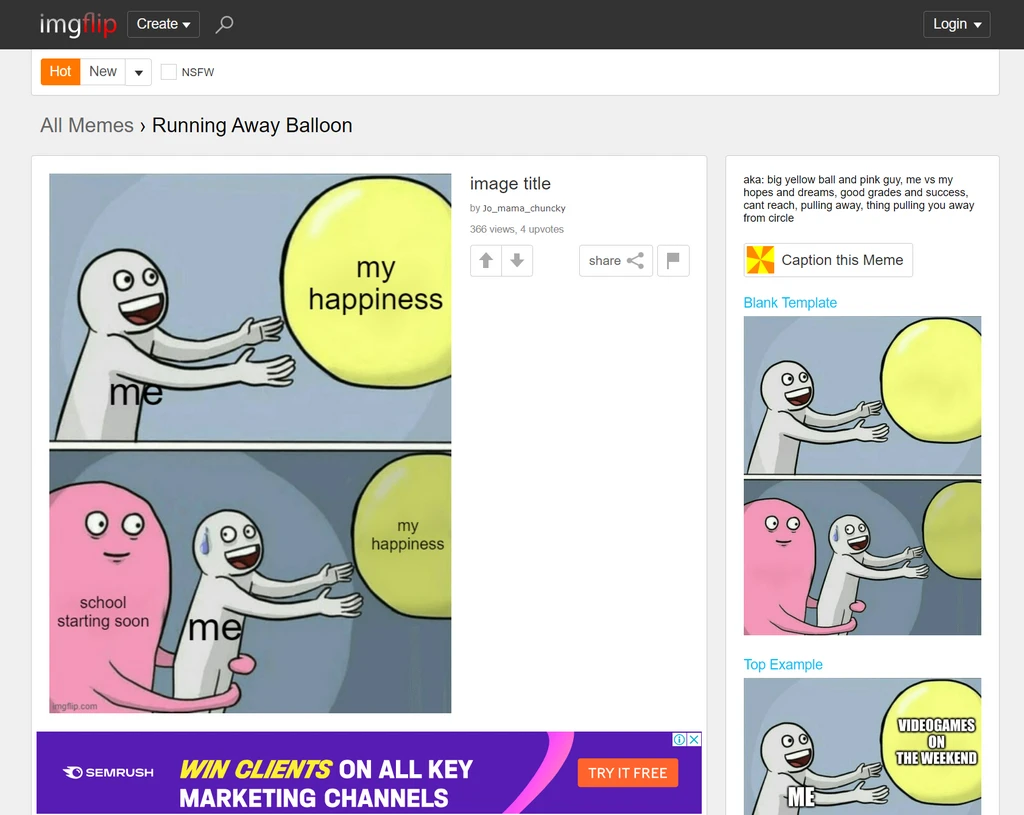Expand the sort options arrow beside New
This screenshot has height=815, width=1024.
tap(139, 72)
